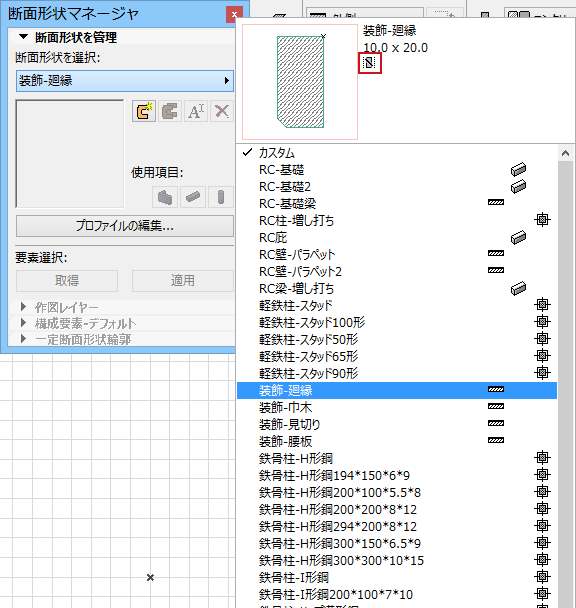Select 装飾-巾木 from the list

coord(397,407)
